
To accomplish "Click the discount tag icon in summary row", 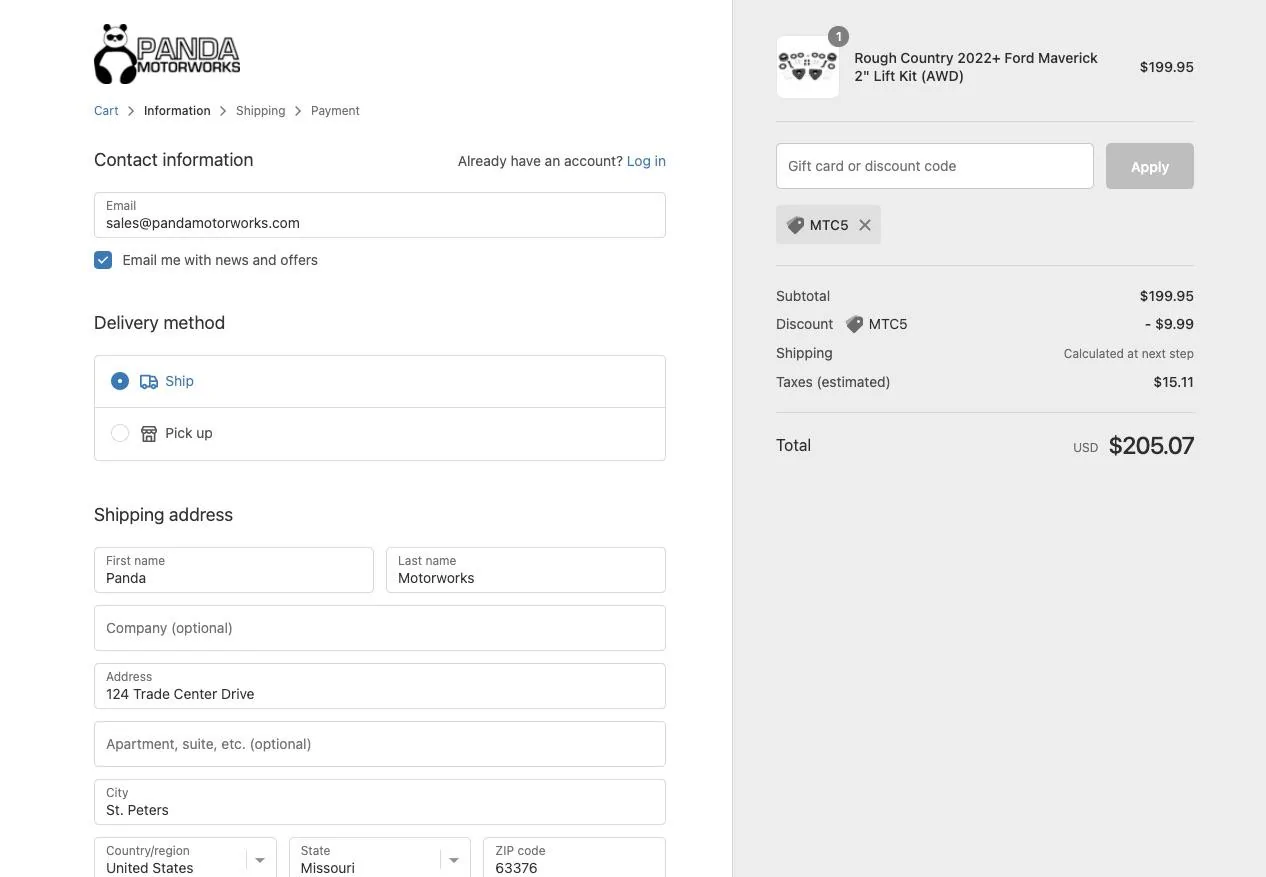I will tap(855, 324).
